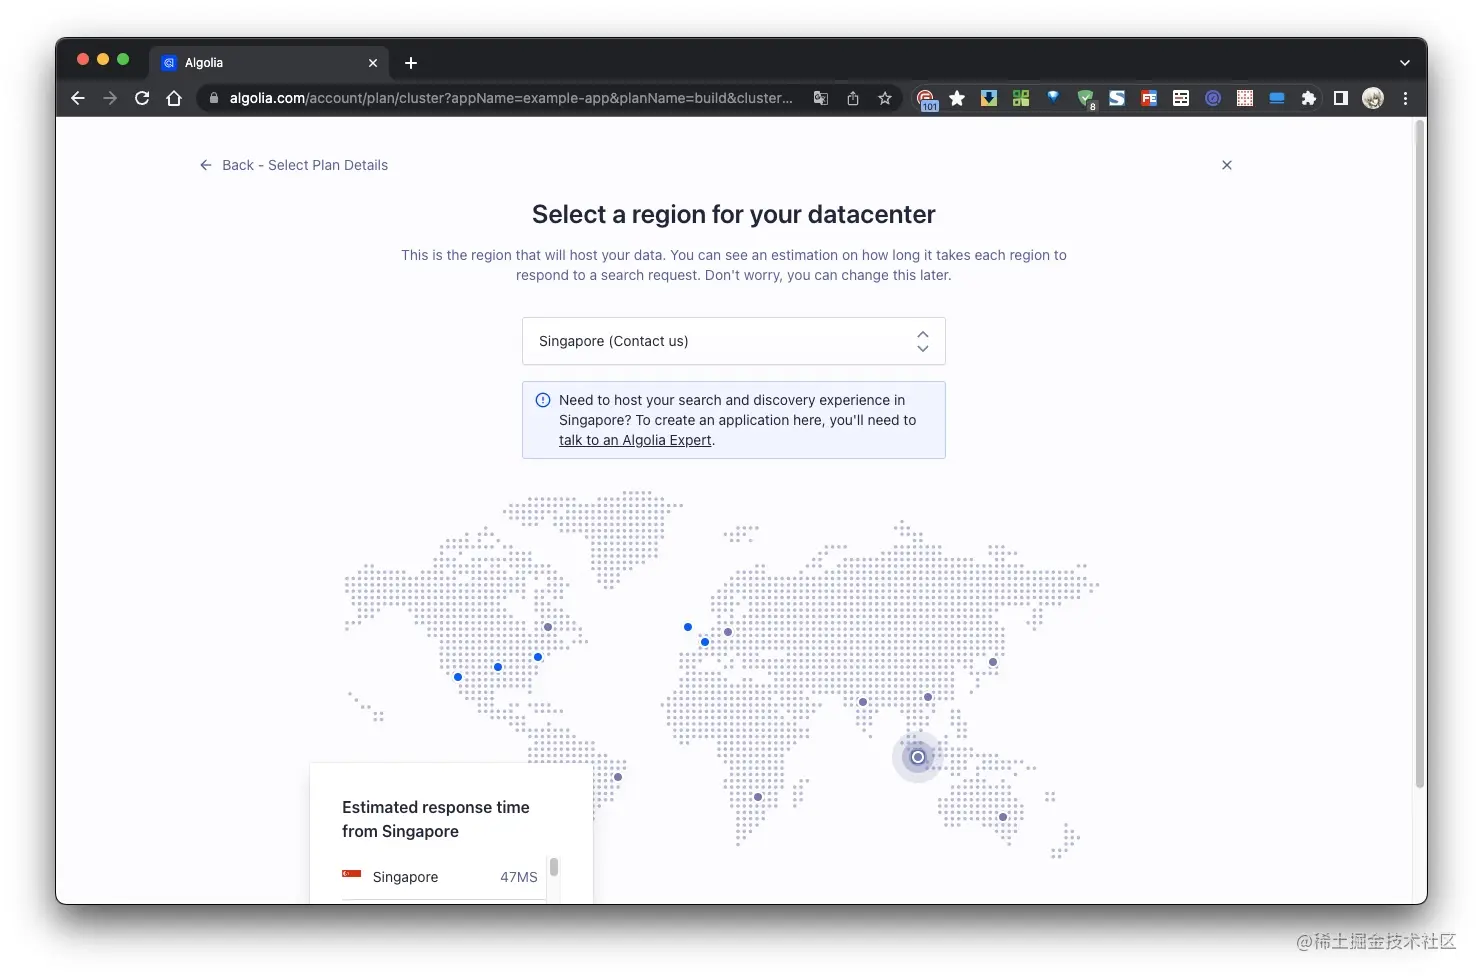Select the Australia datacenter marker

coord(1003,817)
